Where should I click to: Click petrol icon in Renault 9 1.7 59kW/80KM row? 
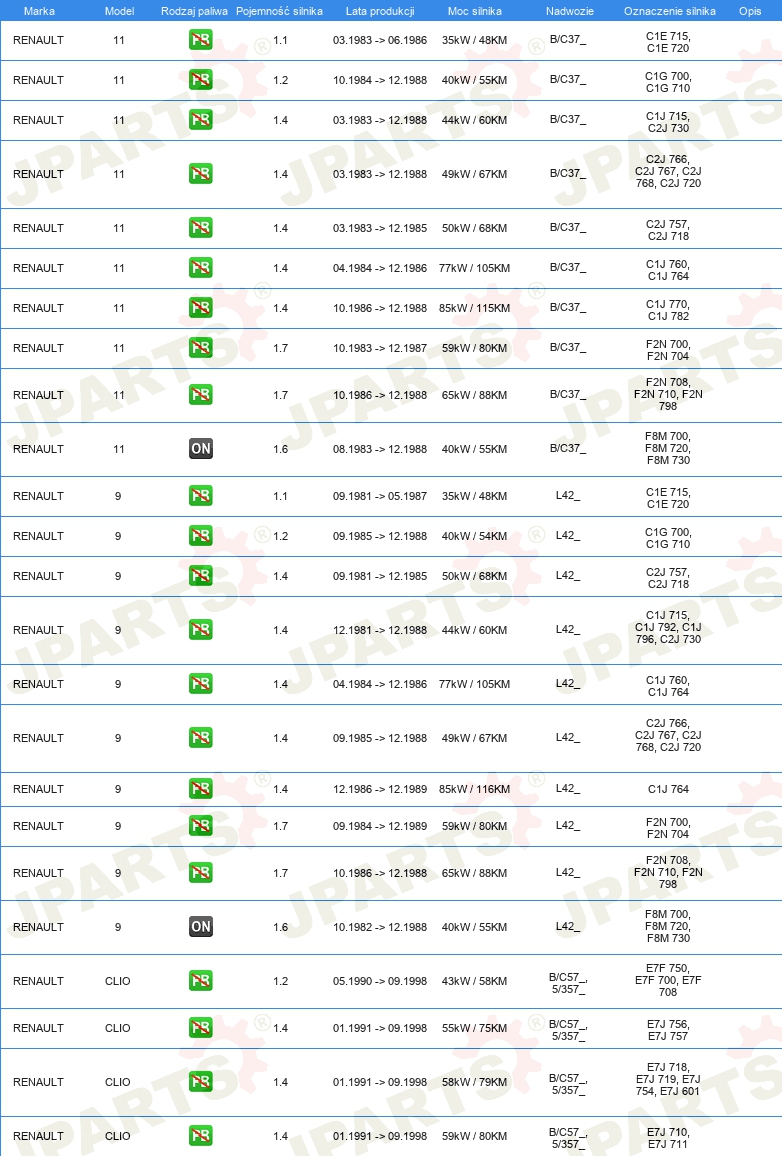(200, 826)
